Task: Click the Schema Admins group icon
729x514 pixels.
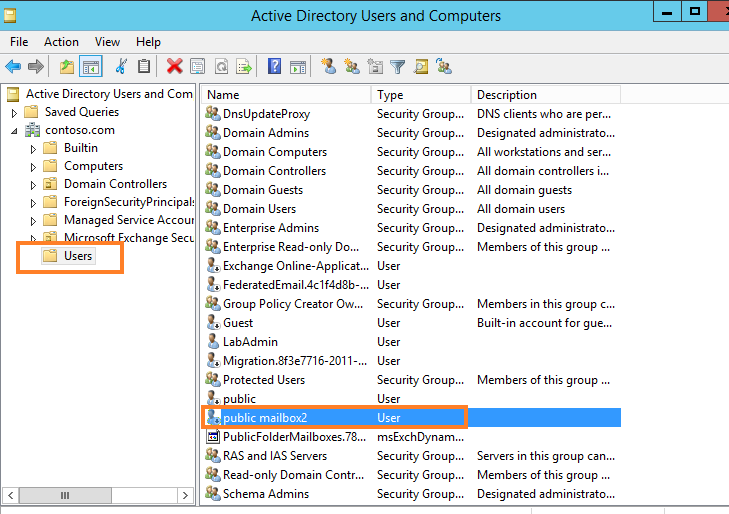Action: coord(213,494)
